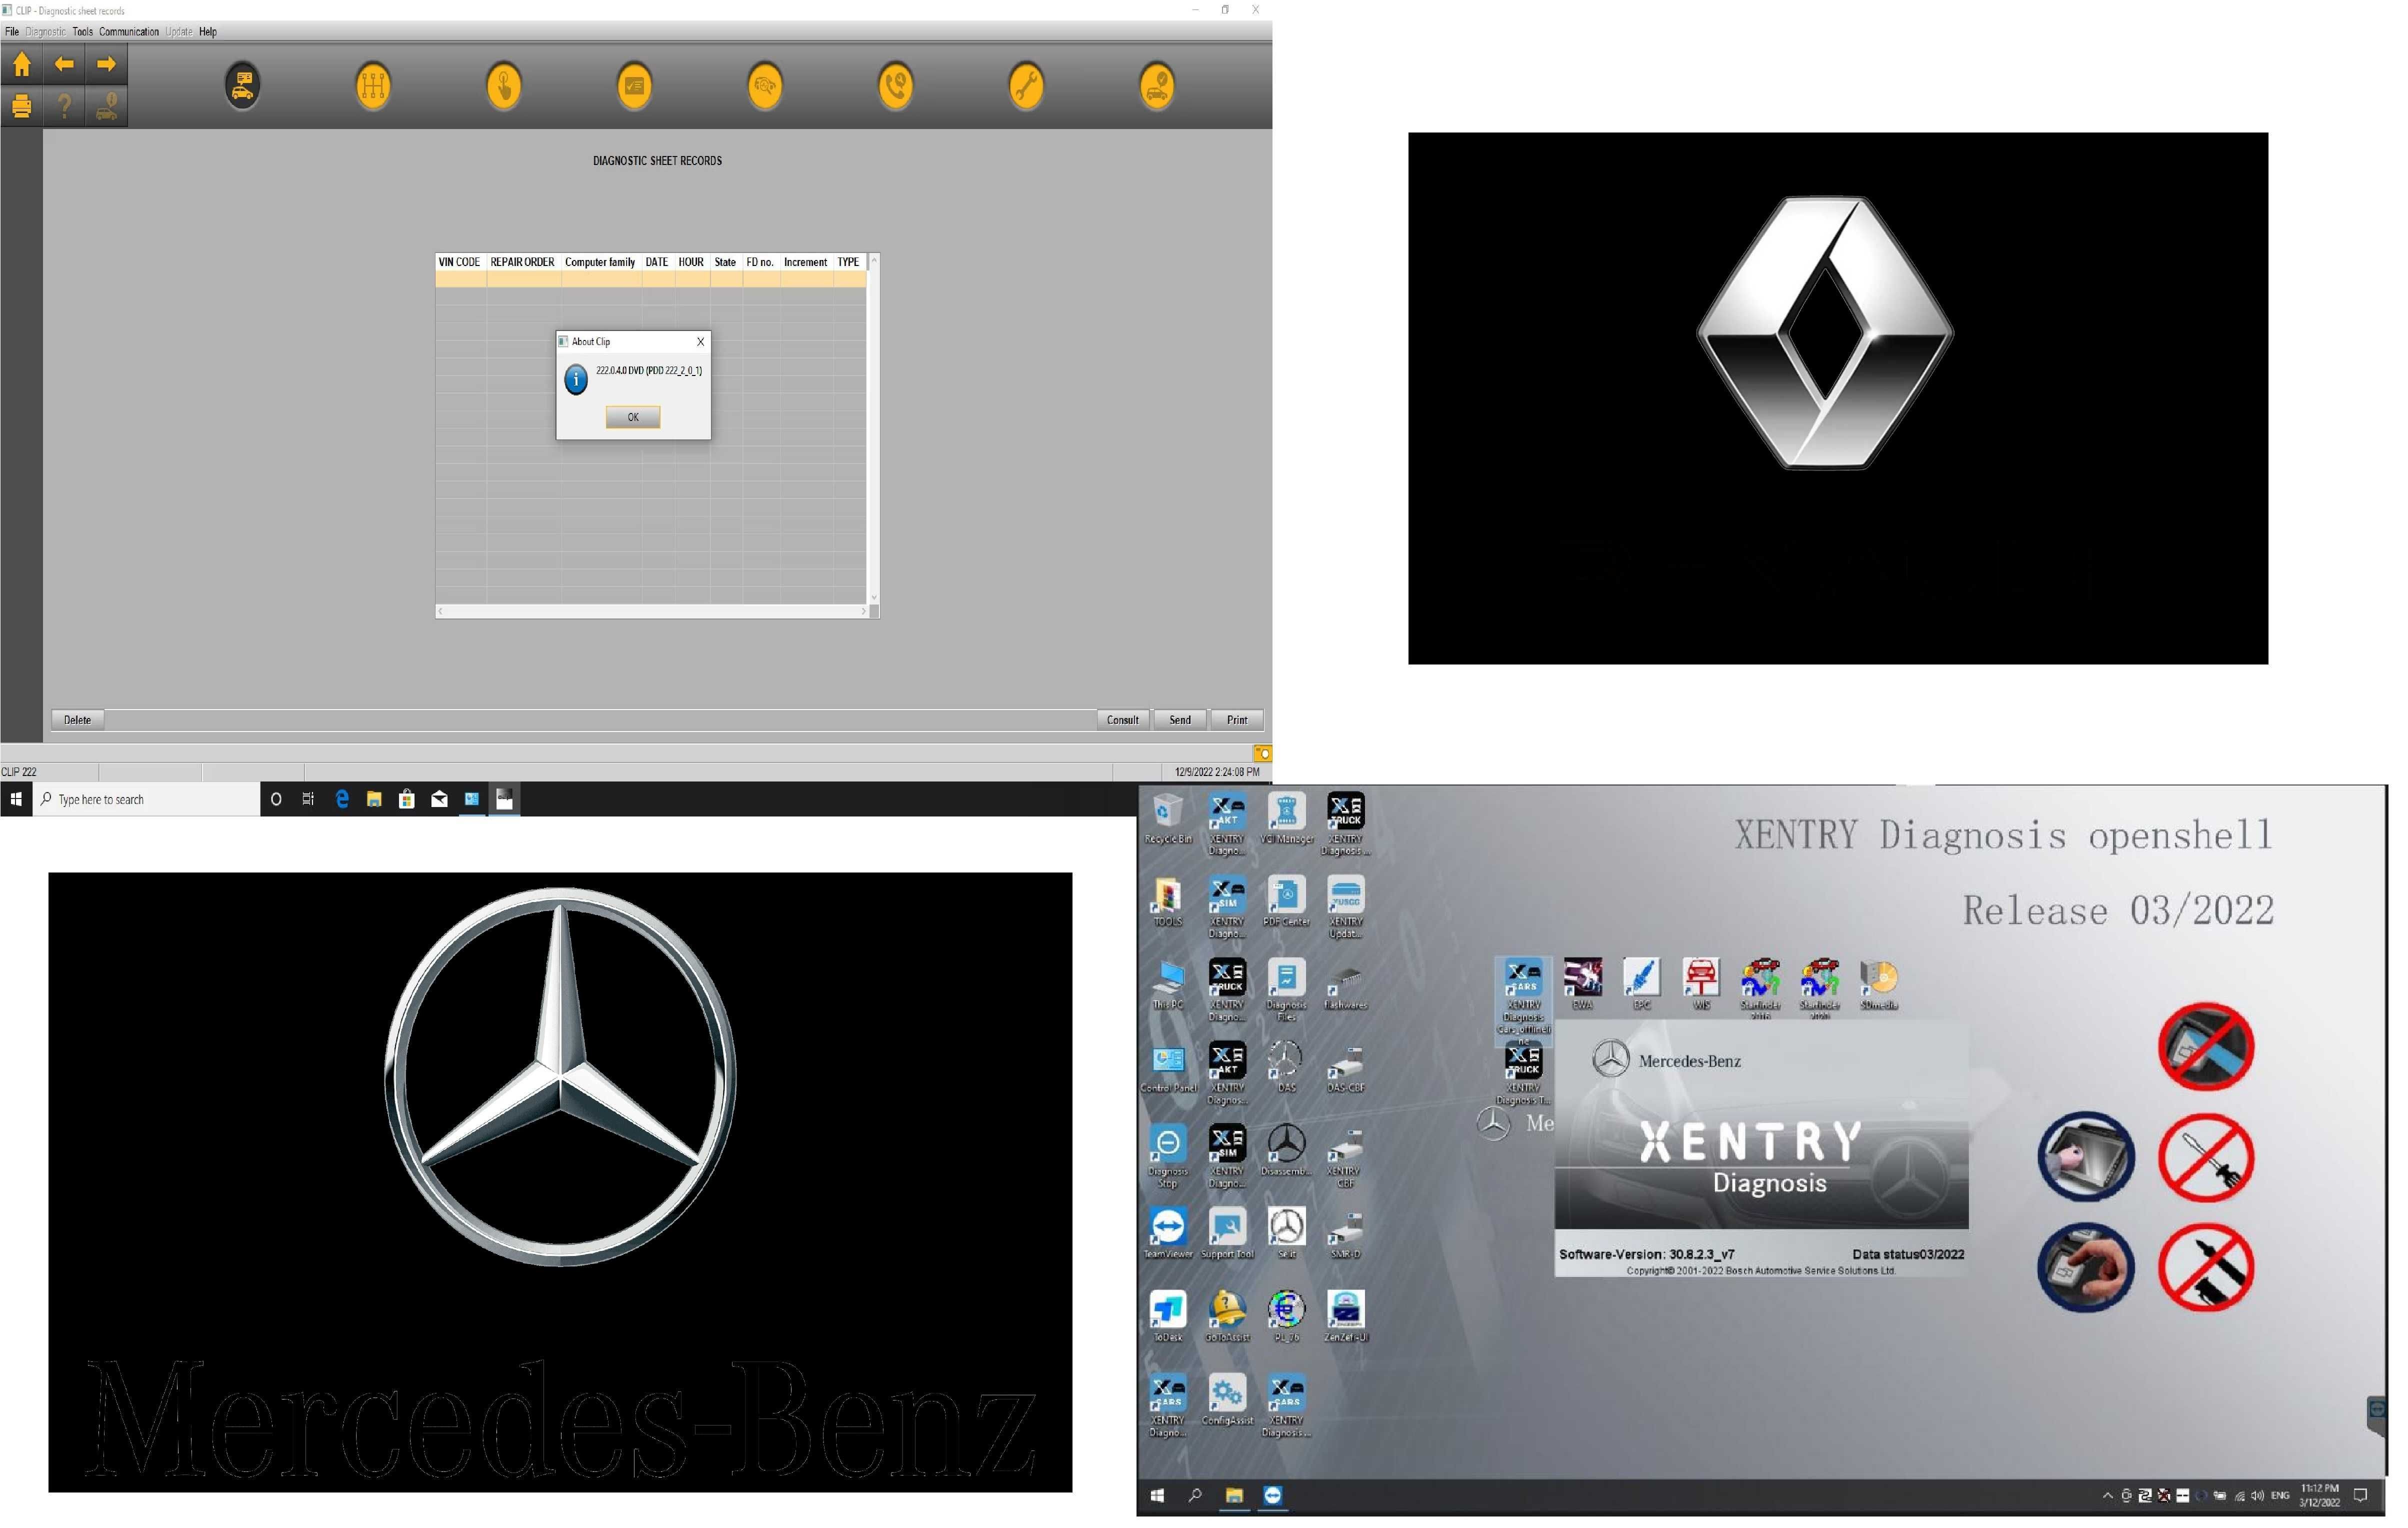Go to CLIP home screen via house icon
The height and width of the screenshot is (1528, 2408).
[21, 65]
